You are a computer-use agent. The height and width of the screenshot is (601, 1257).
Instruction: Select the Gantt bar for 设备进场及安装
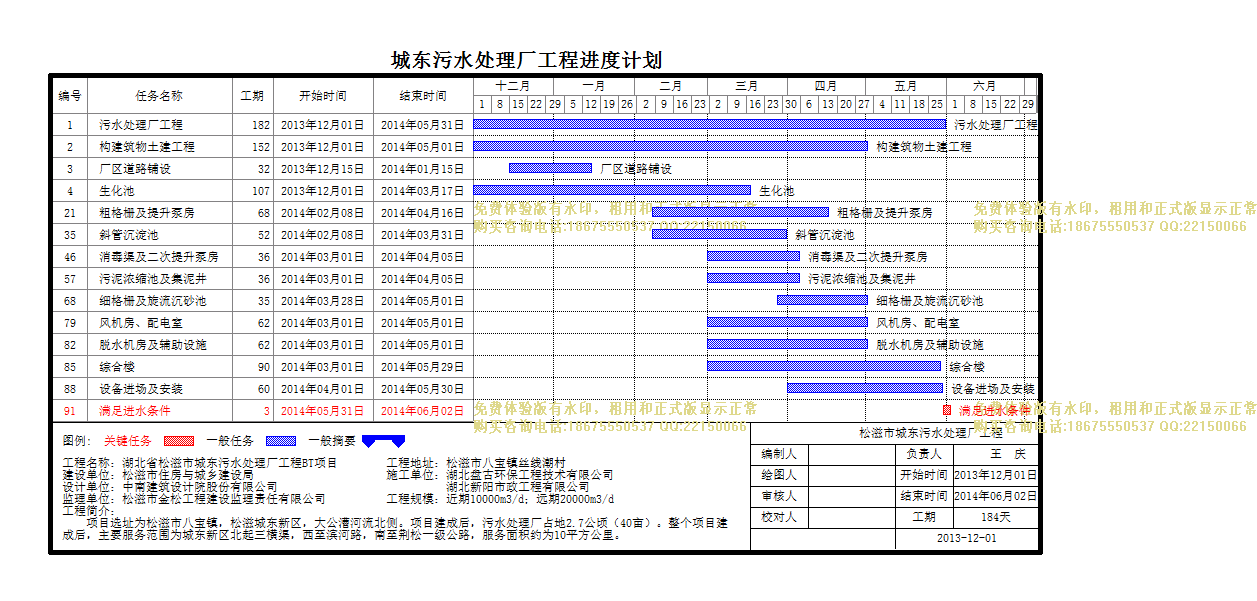pos(865,388)
